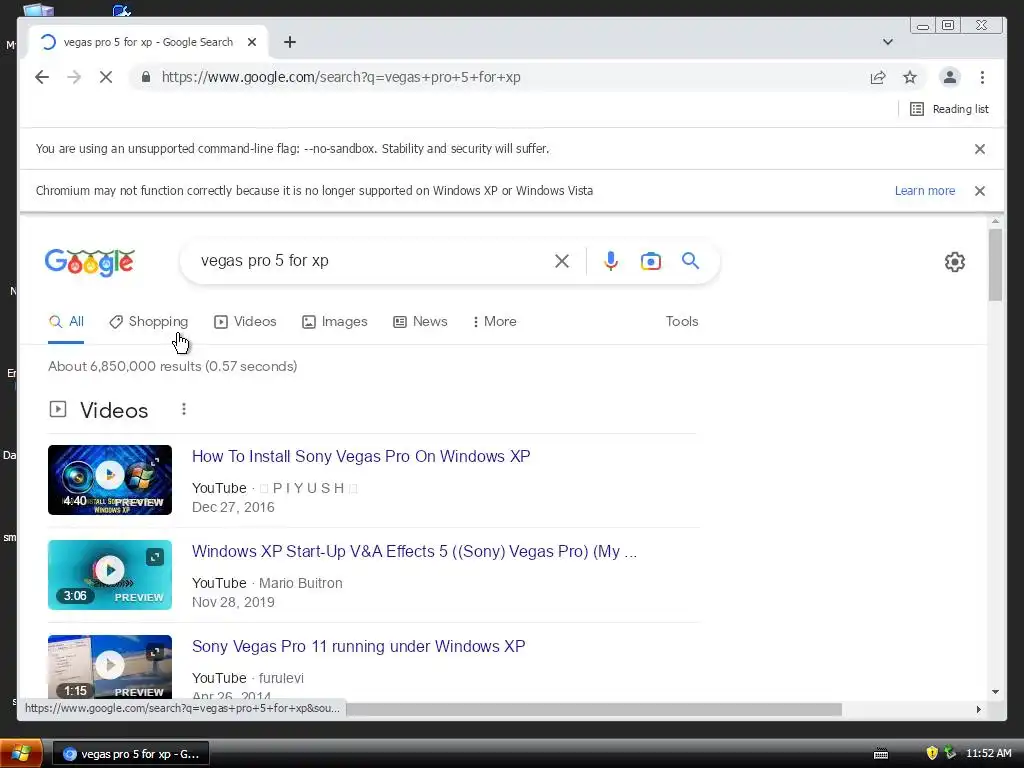This screenshot has height=768, width=1024.
Task: Click the padlock site info icon
Action: pyautogui.click(x=146, y=77)
